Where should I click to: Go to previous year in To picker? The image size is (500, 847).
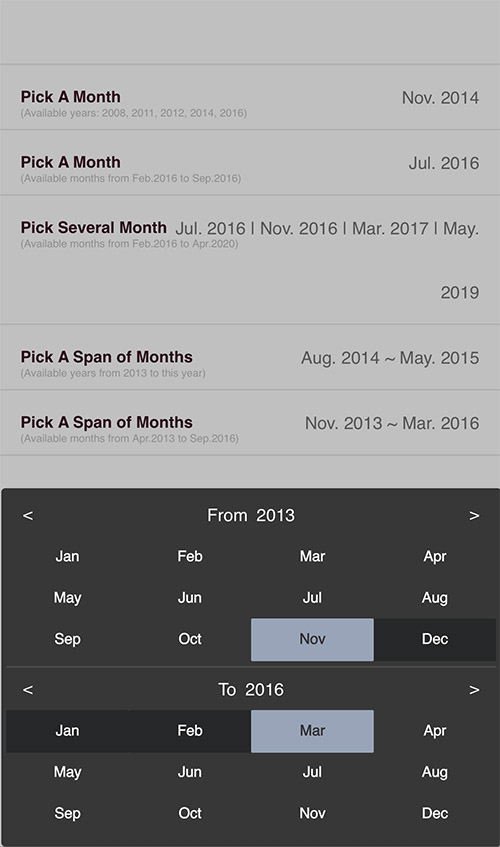(x=28, y=690)
